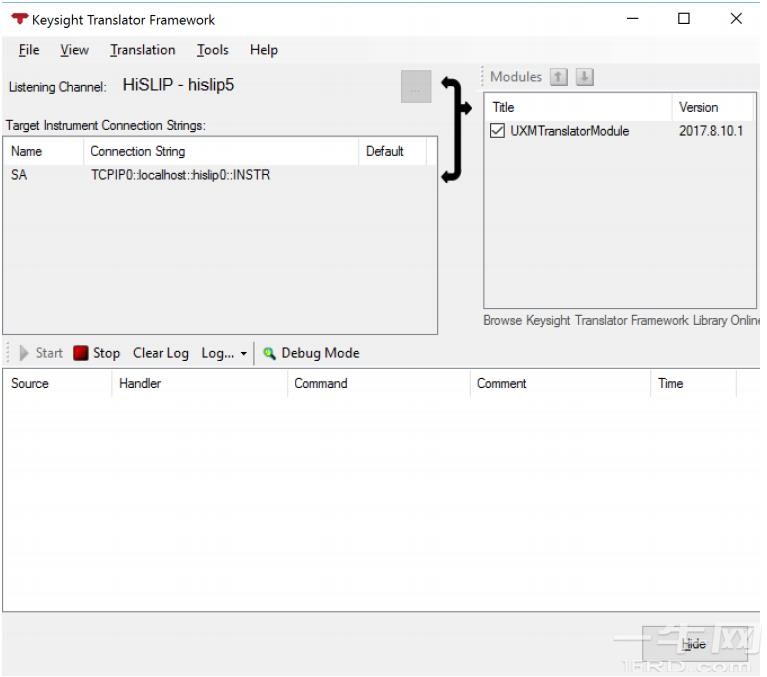Enable Debug Mode via magnifier icon
The image size is (767, 677).
[270, 353]
